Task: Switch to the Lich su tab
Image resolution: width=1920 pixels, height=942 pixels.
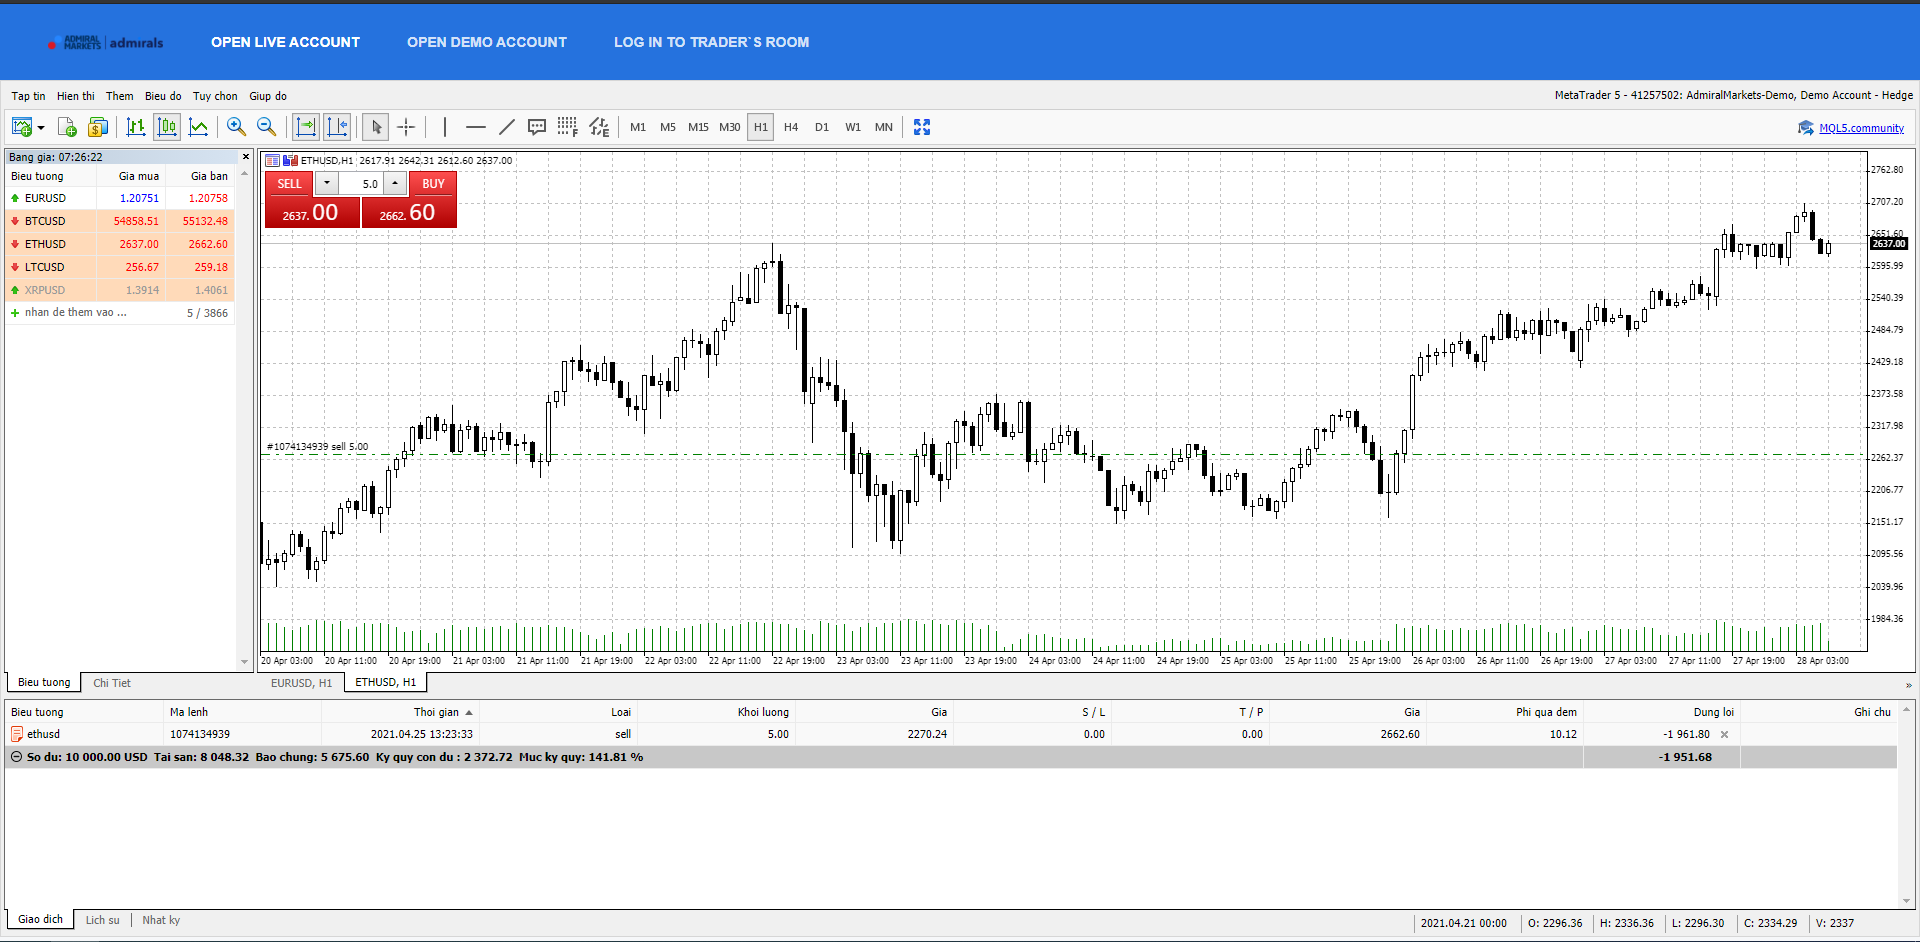Action: pos(102,920)
